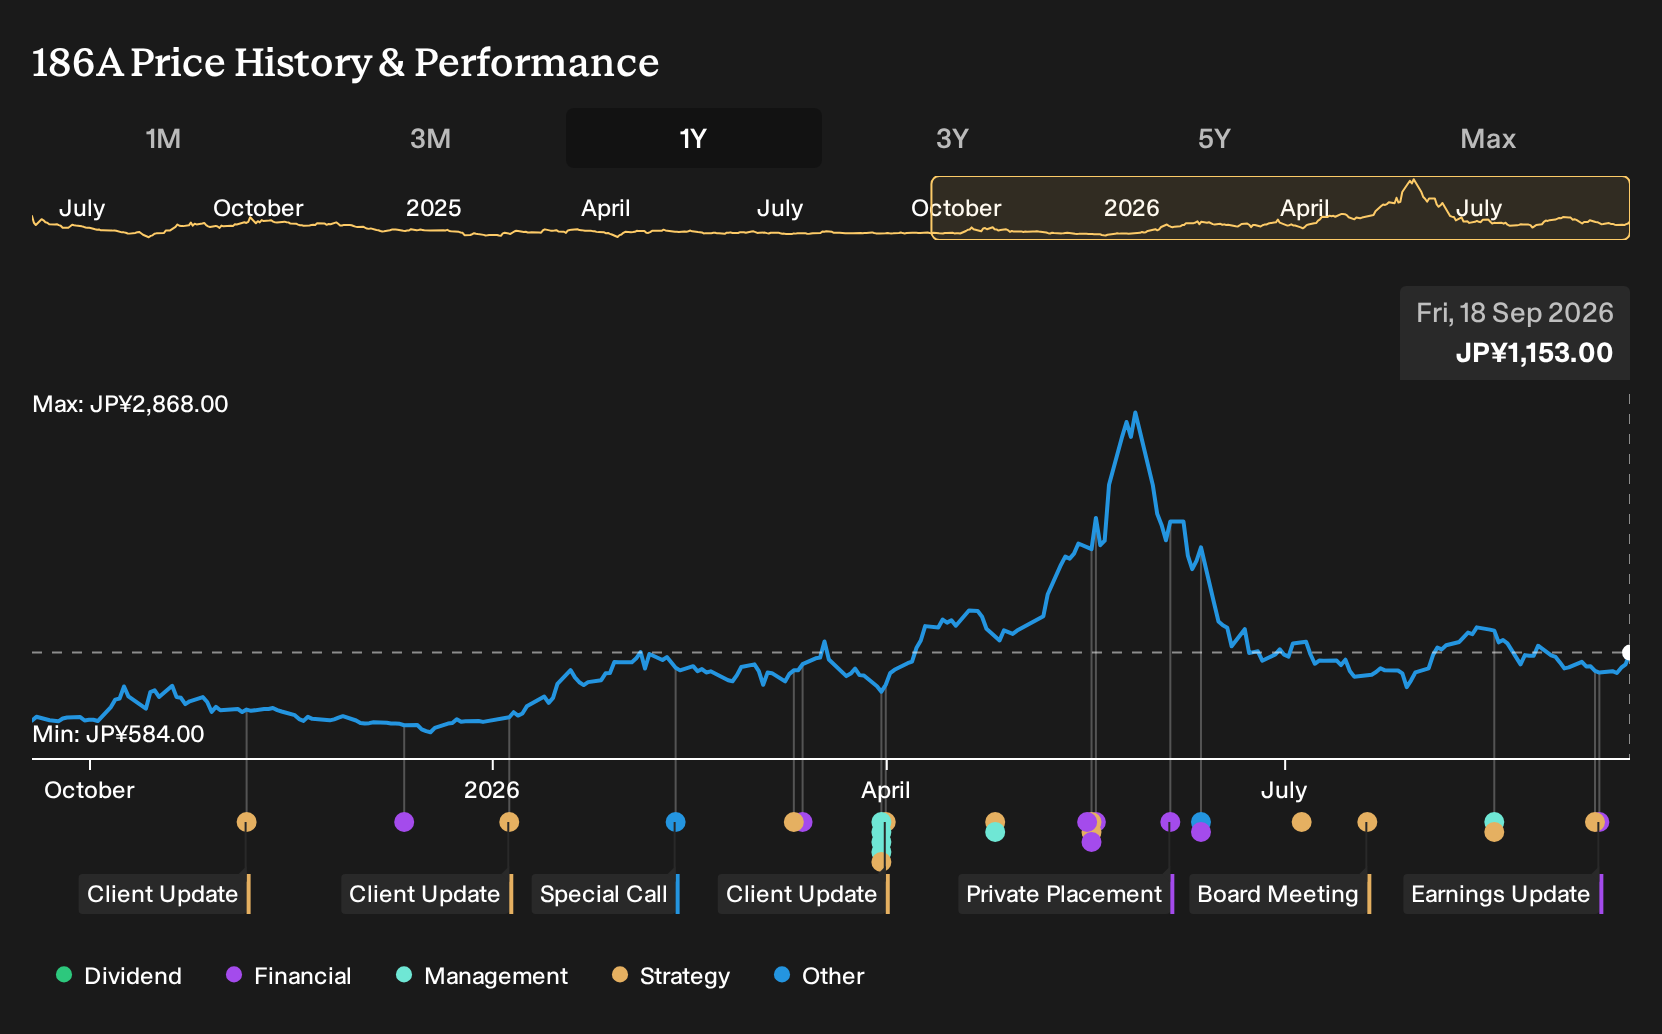
Task: Switch to the 3Y range tab
Action: (952, 138)
